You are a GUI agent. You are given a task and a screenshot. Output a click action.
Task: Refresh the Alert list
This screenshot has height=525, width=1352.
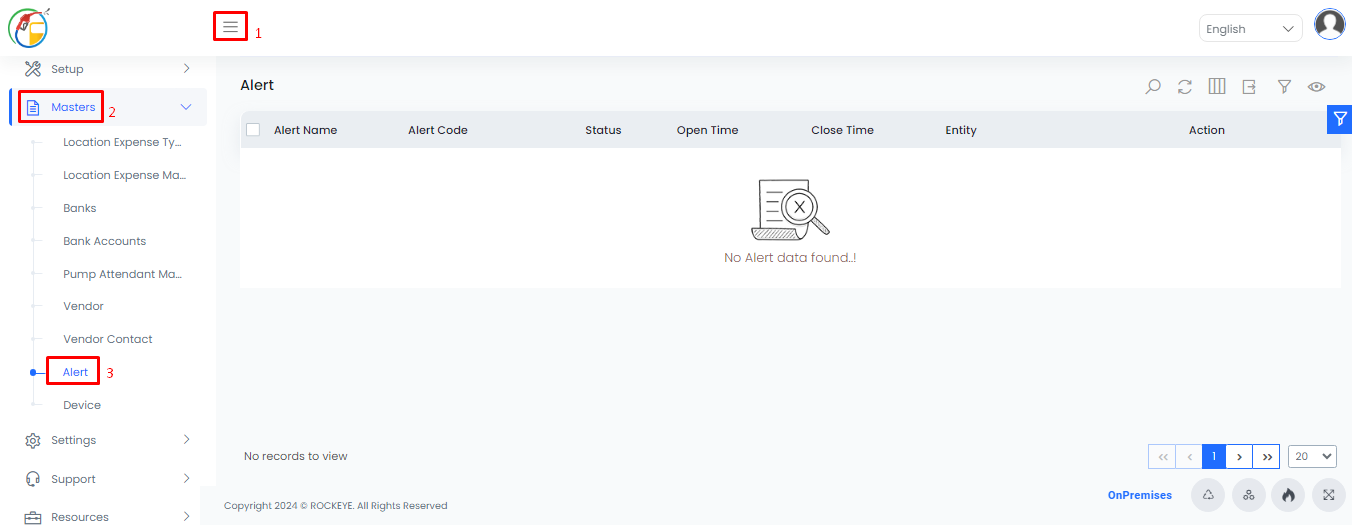(1185, 87)
